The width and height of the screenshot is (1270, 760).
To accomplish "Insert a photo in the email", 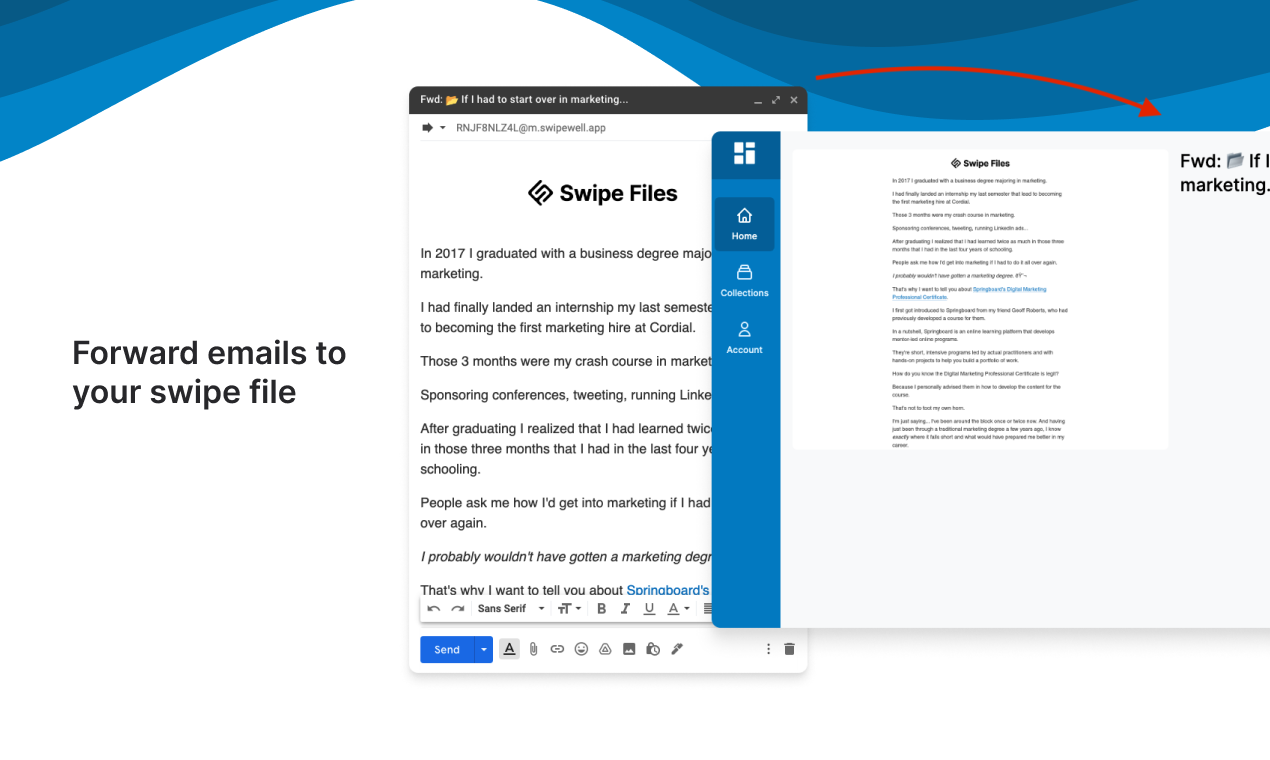I will click(x=629, y=649).
